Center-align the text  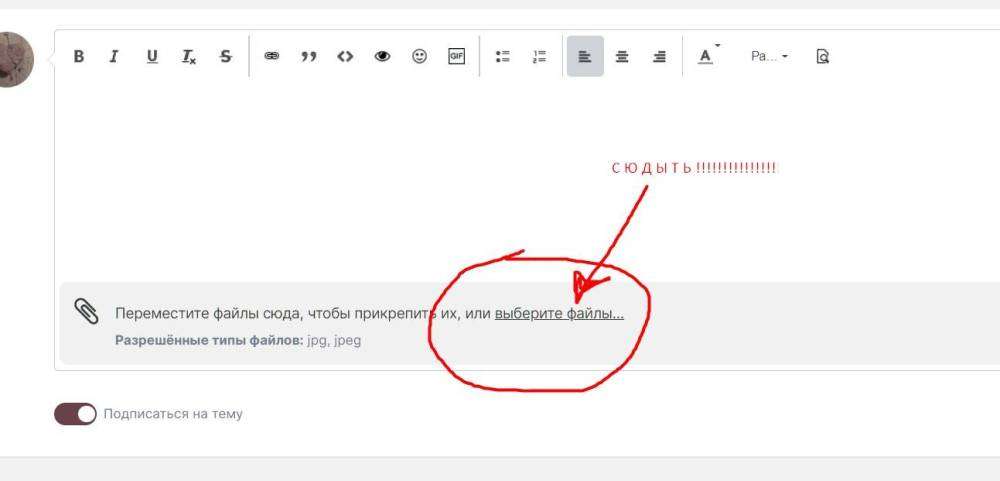click(622, 57)
